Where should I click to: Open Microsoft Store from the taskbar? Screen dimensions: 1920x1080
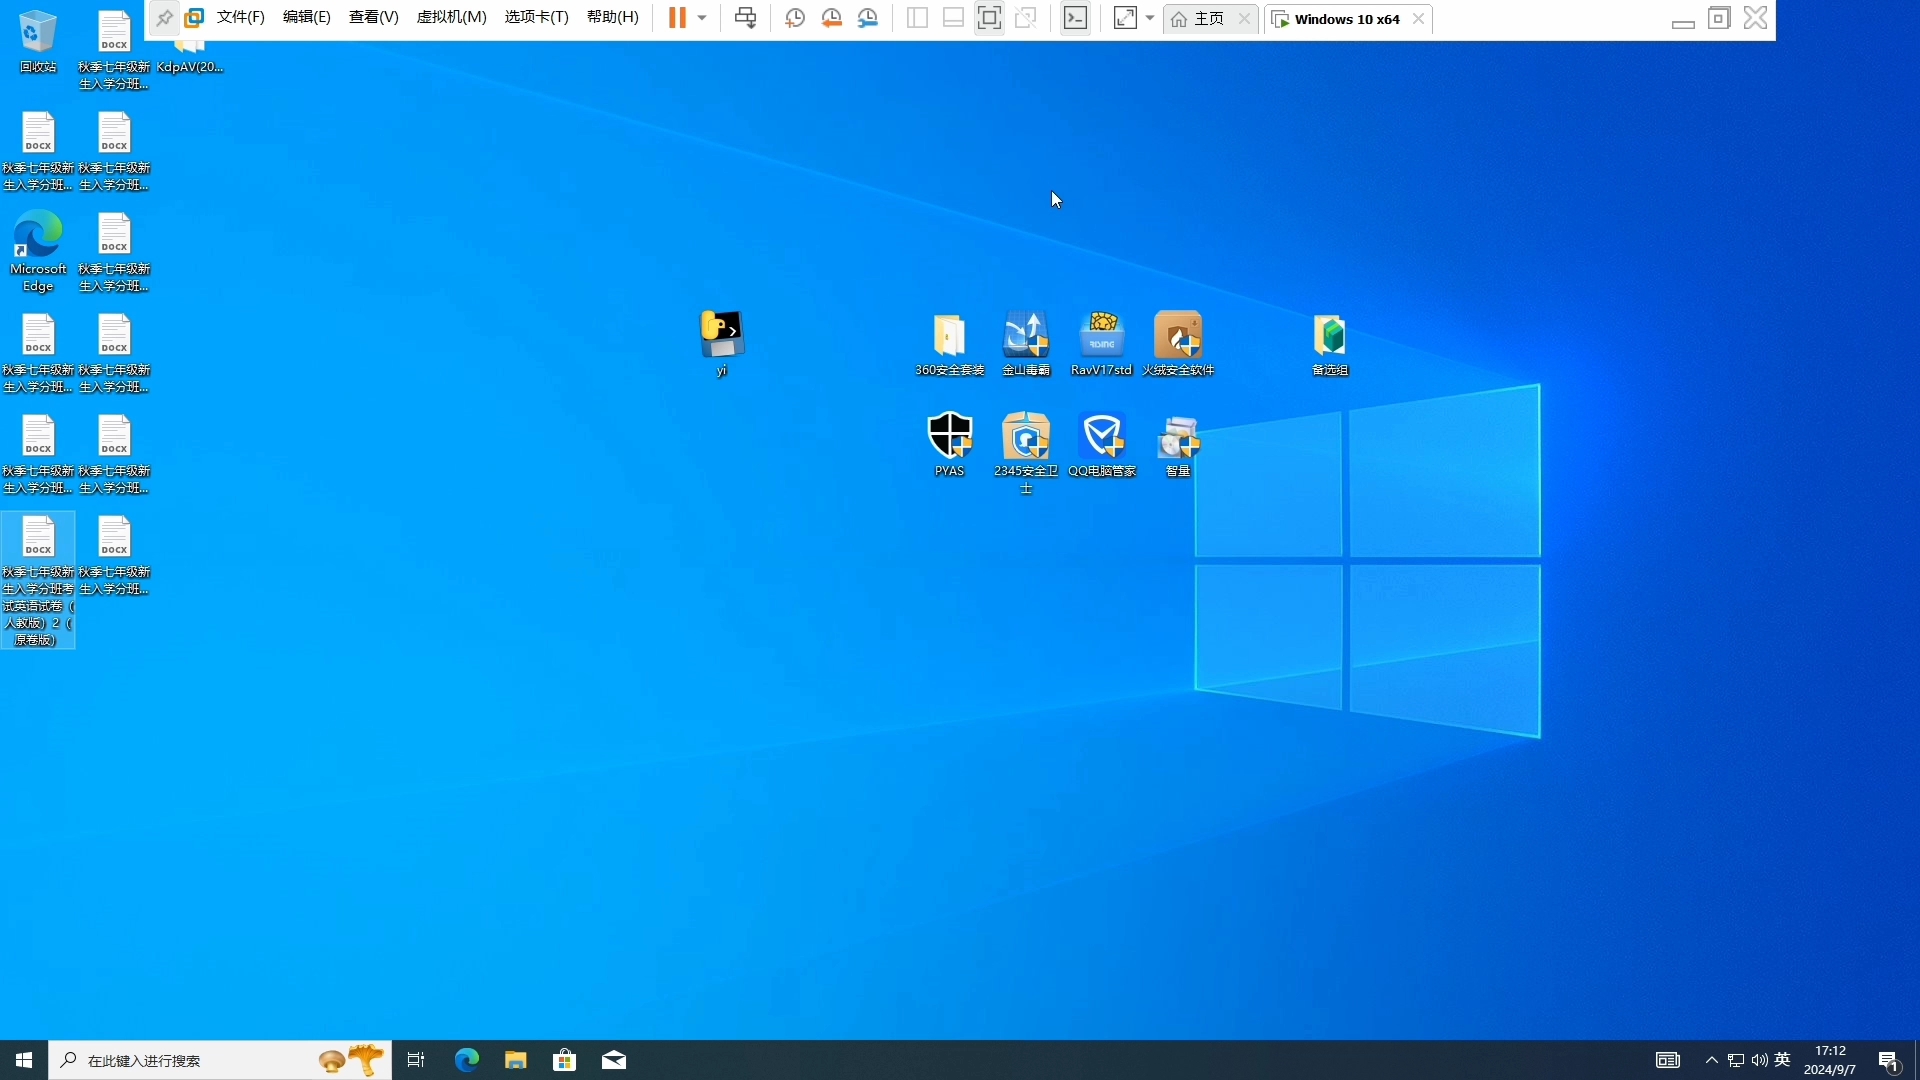click(x=565, y=1060)
